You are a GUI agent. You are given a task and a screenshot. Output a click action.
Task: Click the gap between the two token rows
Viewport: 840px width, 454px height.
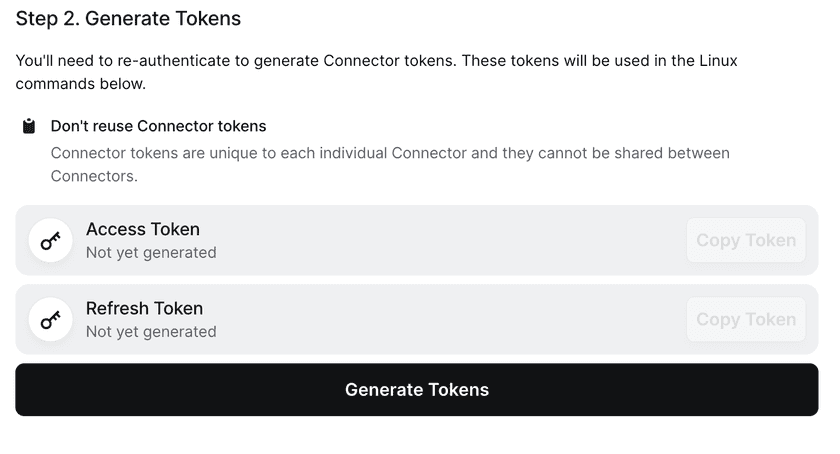pos(417,280)
